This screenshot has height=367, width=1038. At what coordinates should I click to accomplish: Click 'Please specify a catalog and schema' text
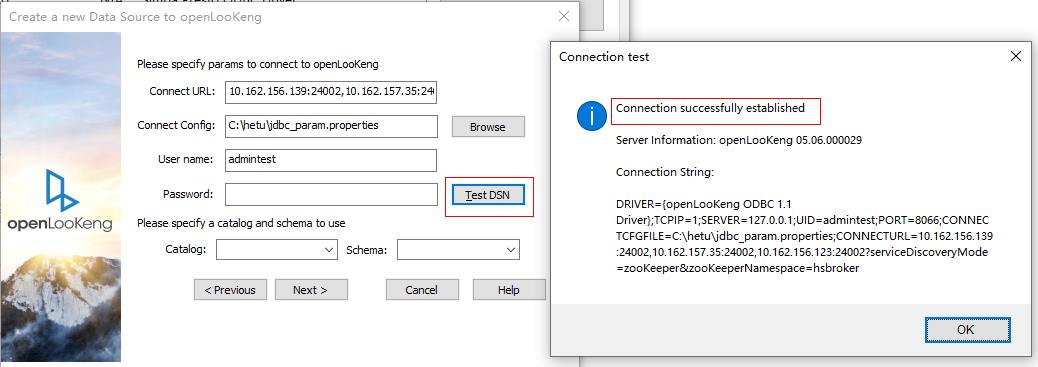tap(241, 223)
